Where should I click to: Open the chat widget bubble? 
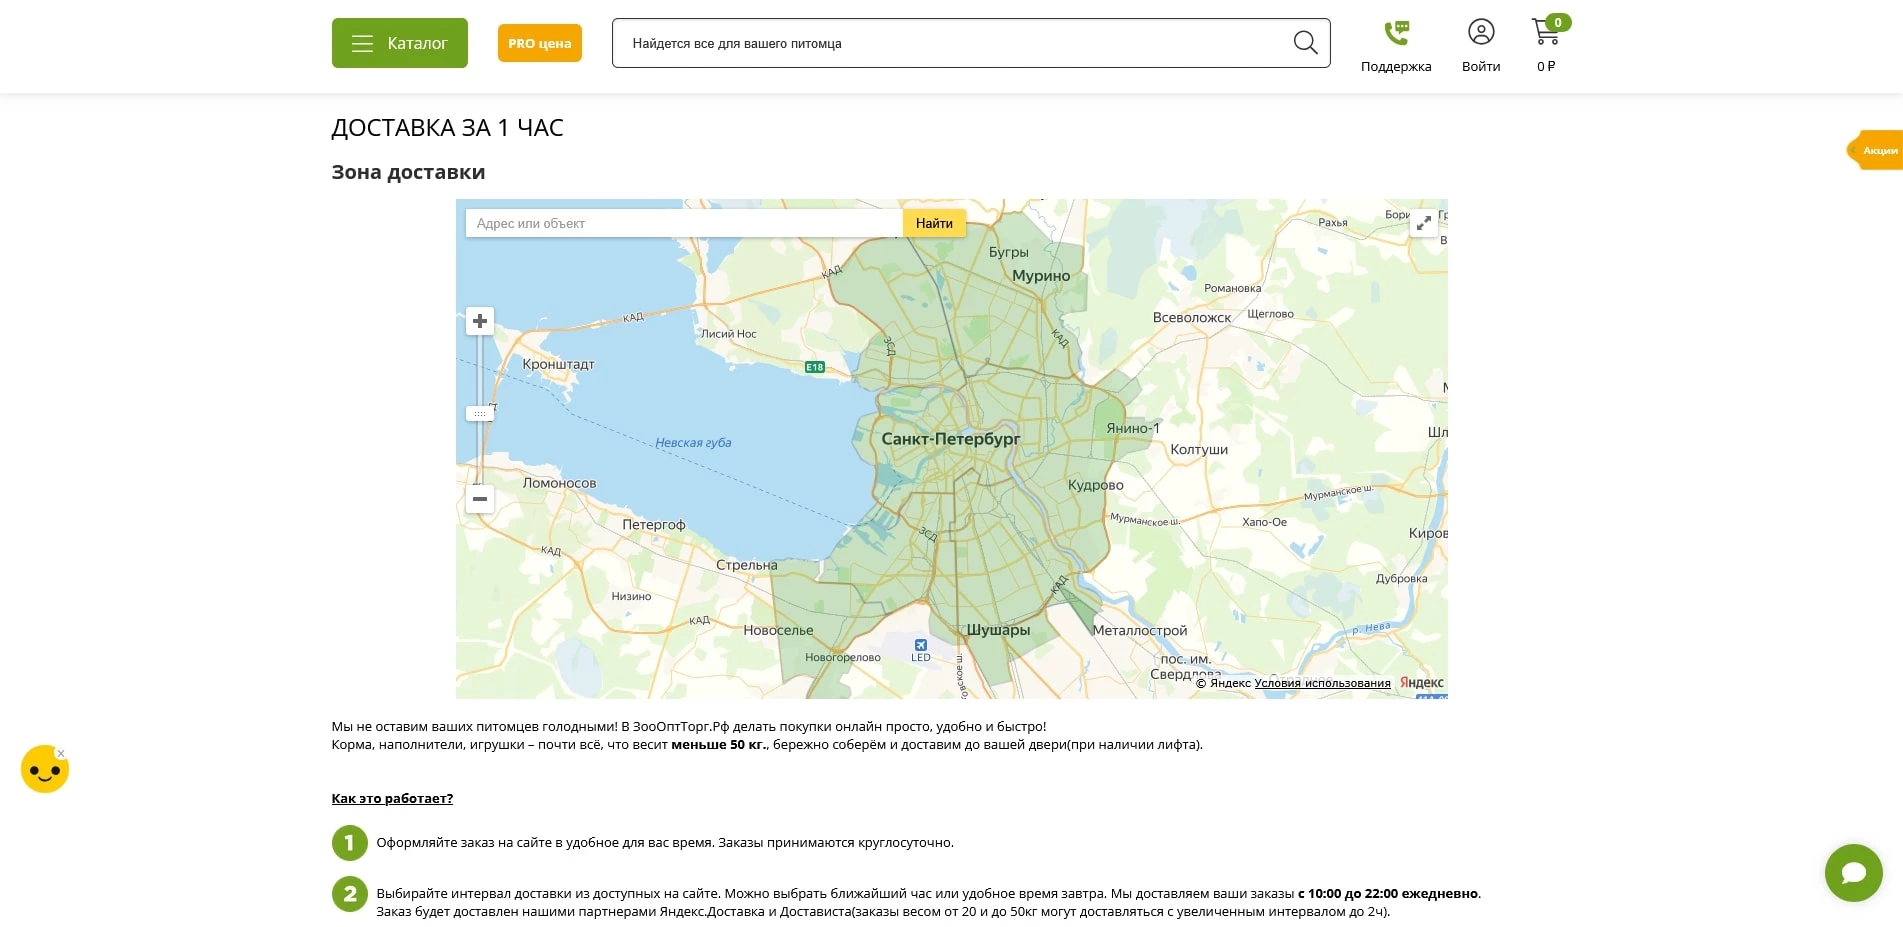click(x=1853, y=872)
